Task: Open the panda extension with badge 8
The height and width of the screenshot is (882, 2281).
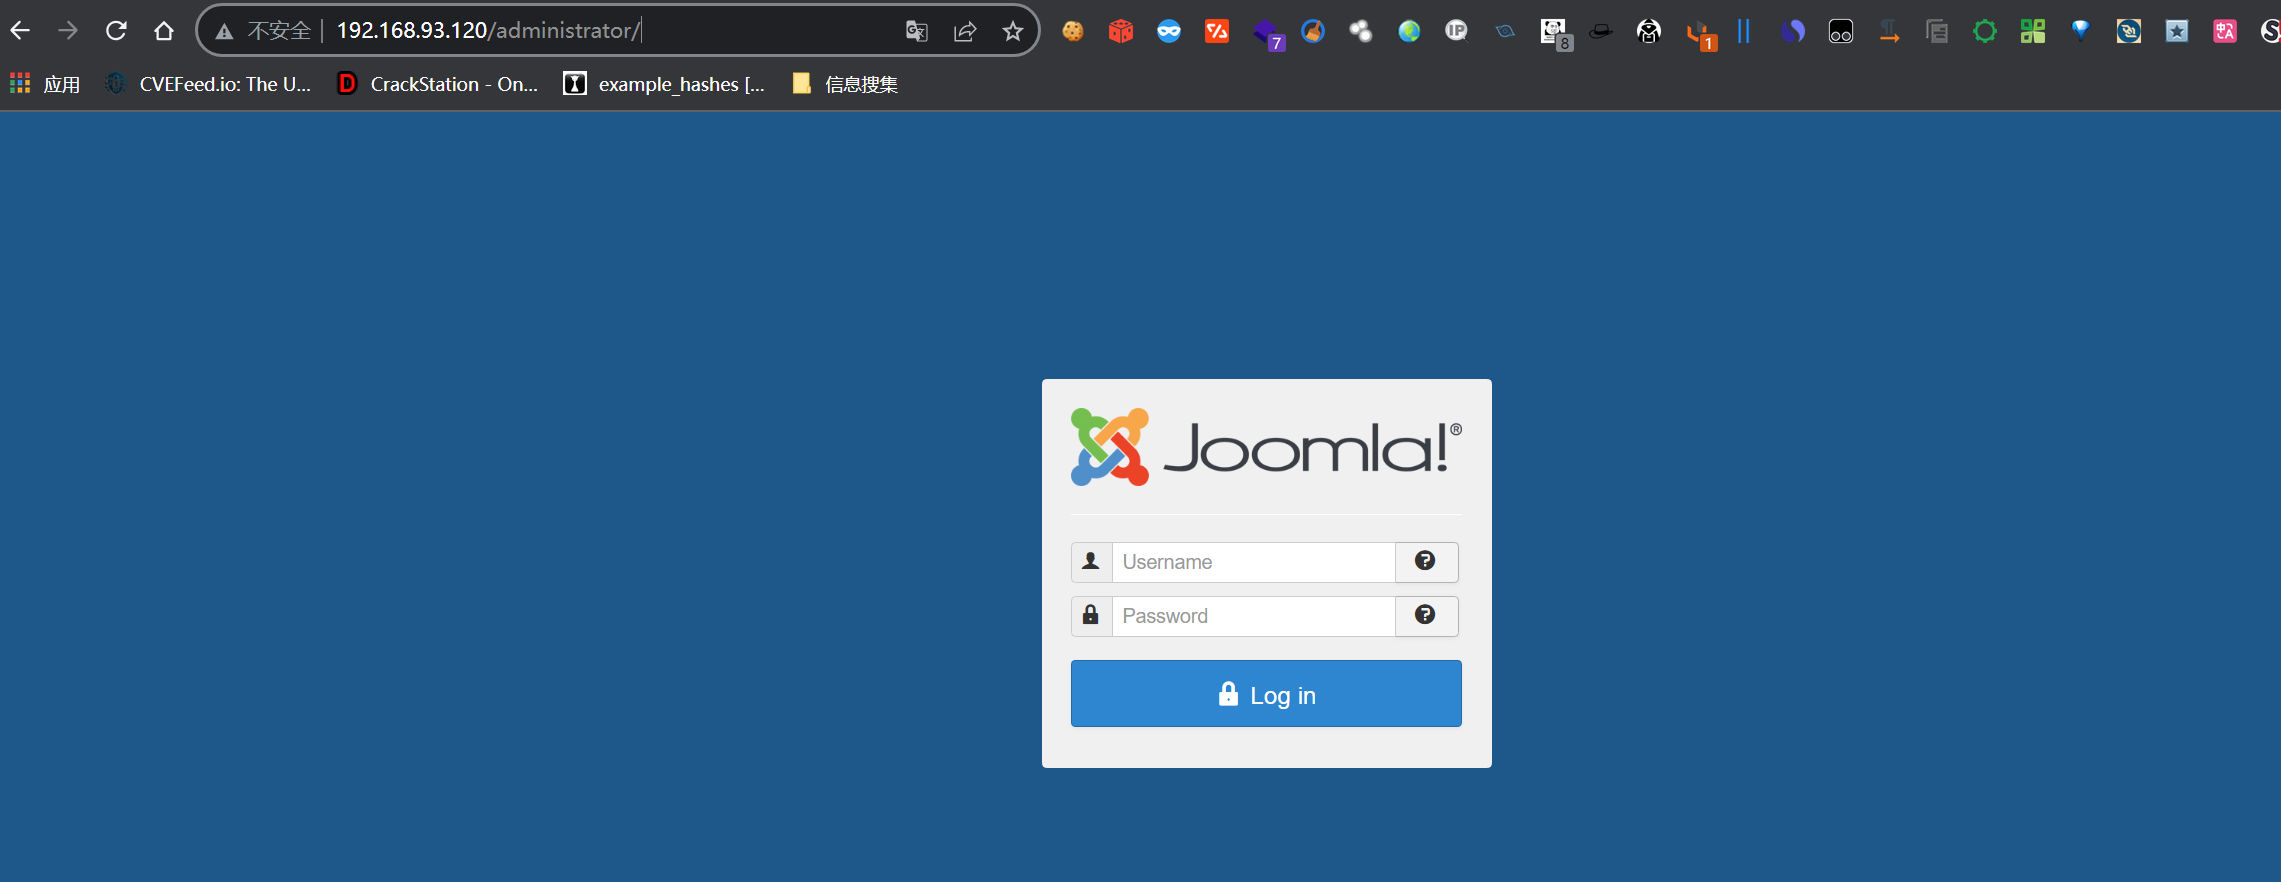Action: click(x=1555, y=33)
